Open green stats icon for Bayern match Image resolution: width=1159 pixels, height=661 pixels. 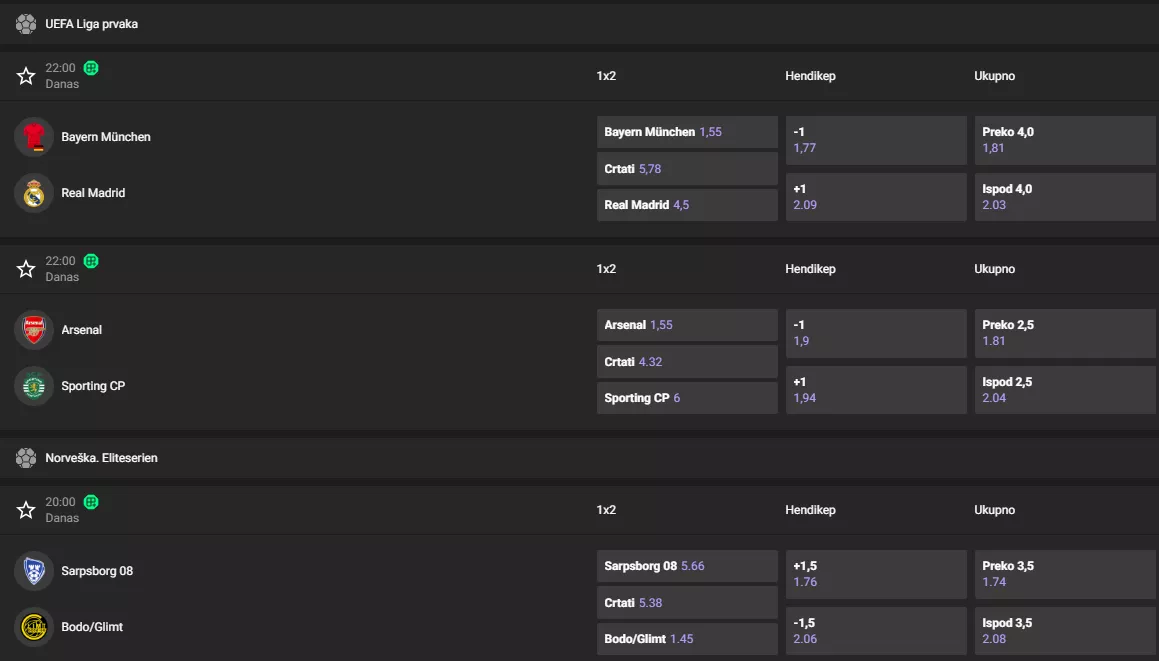click(91, 68)
